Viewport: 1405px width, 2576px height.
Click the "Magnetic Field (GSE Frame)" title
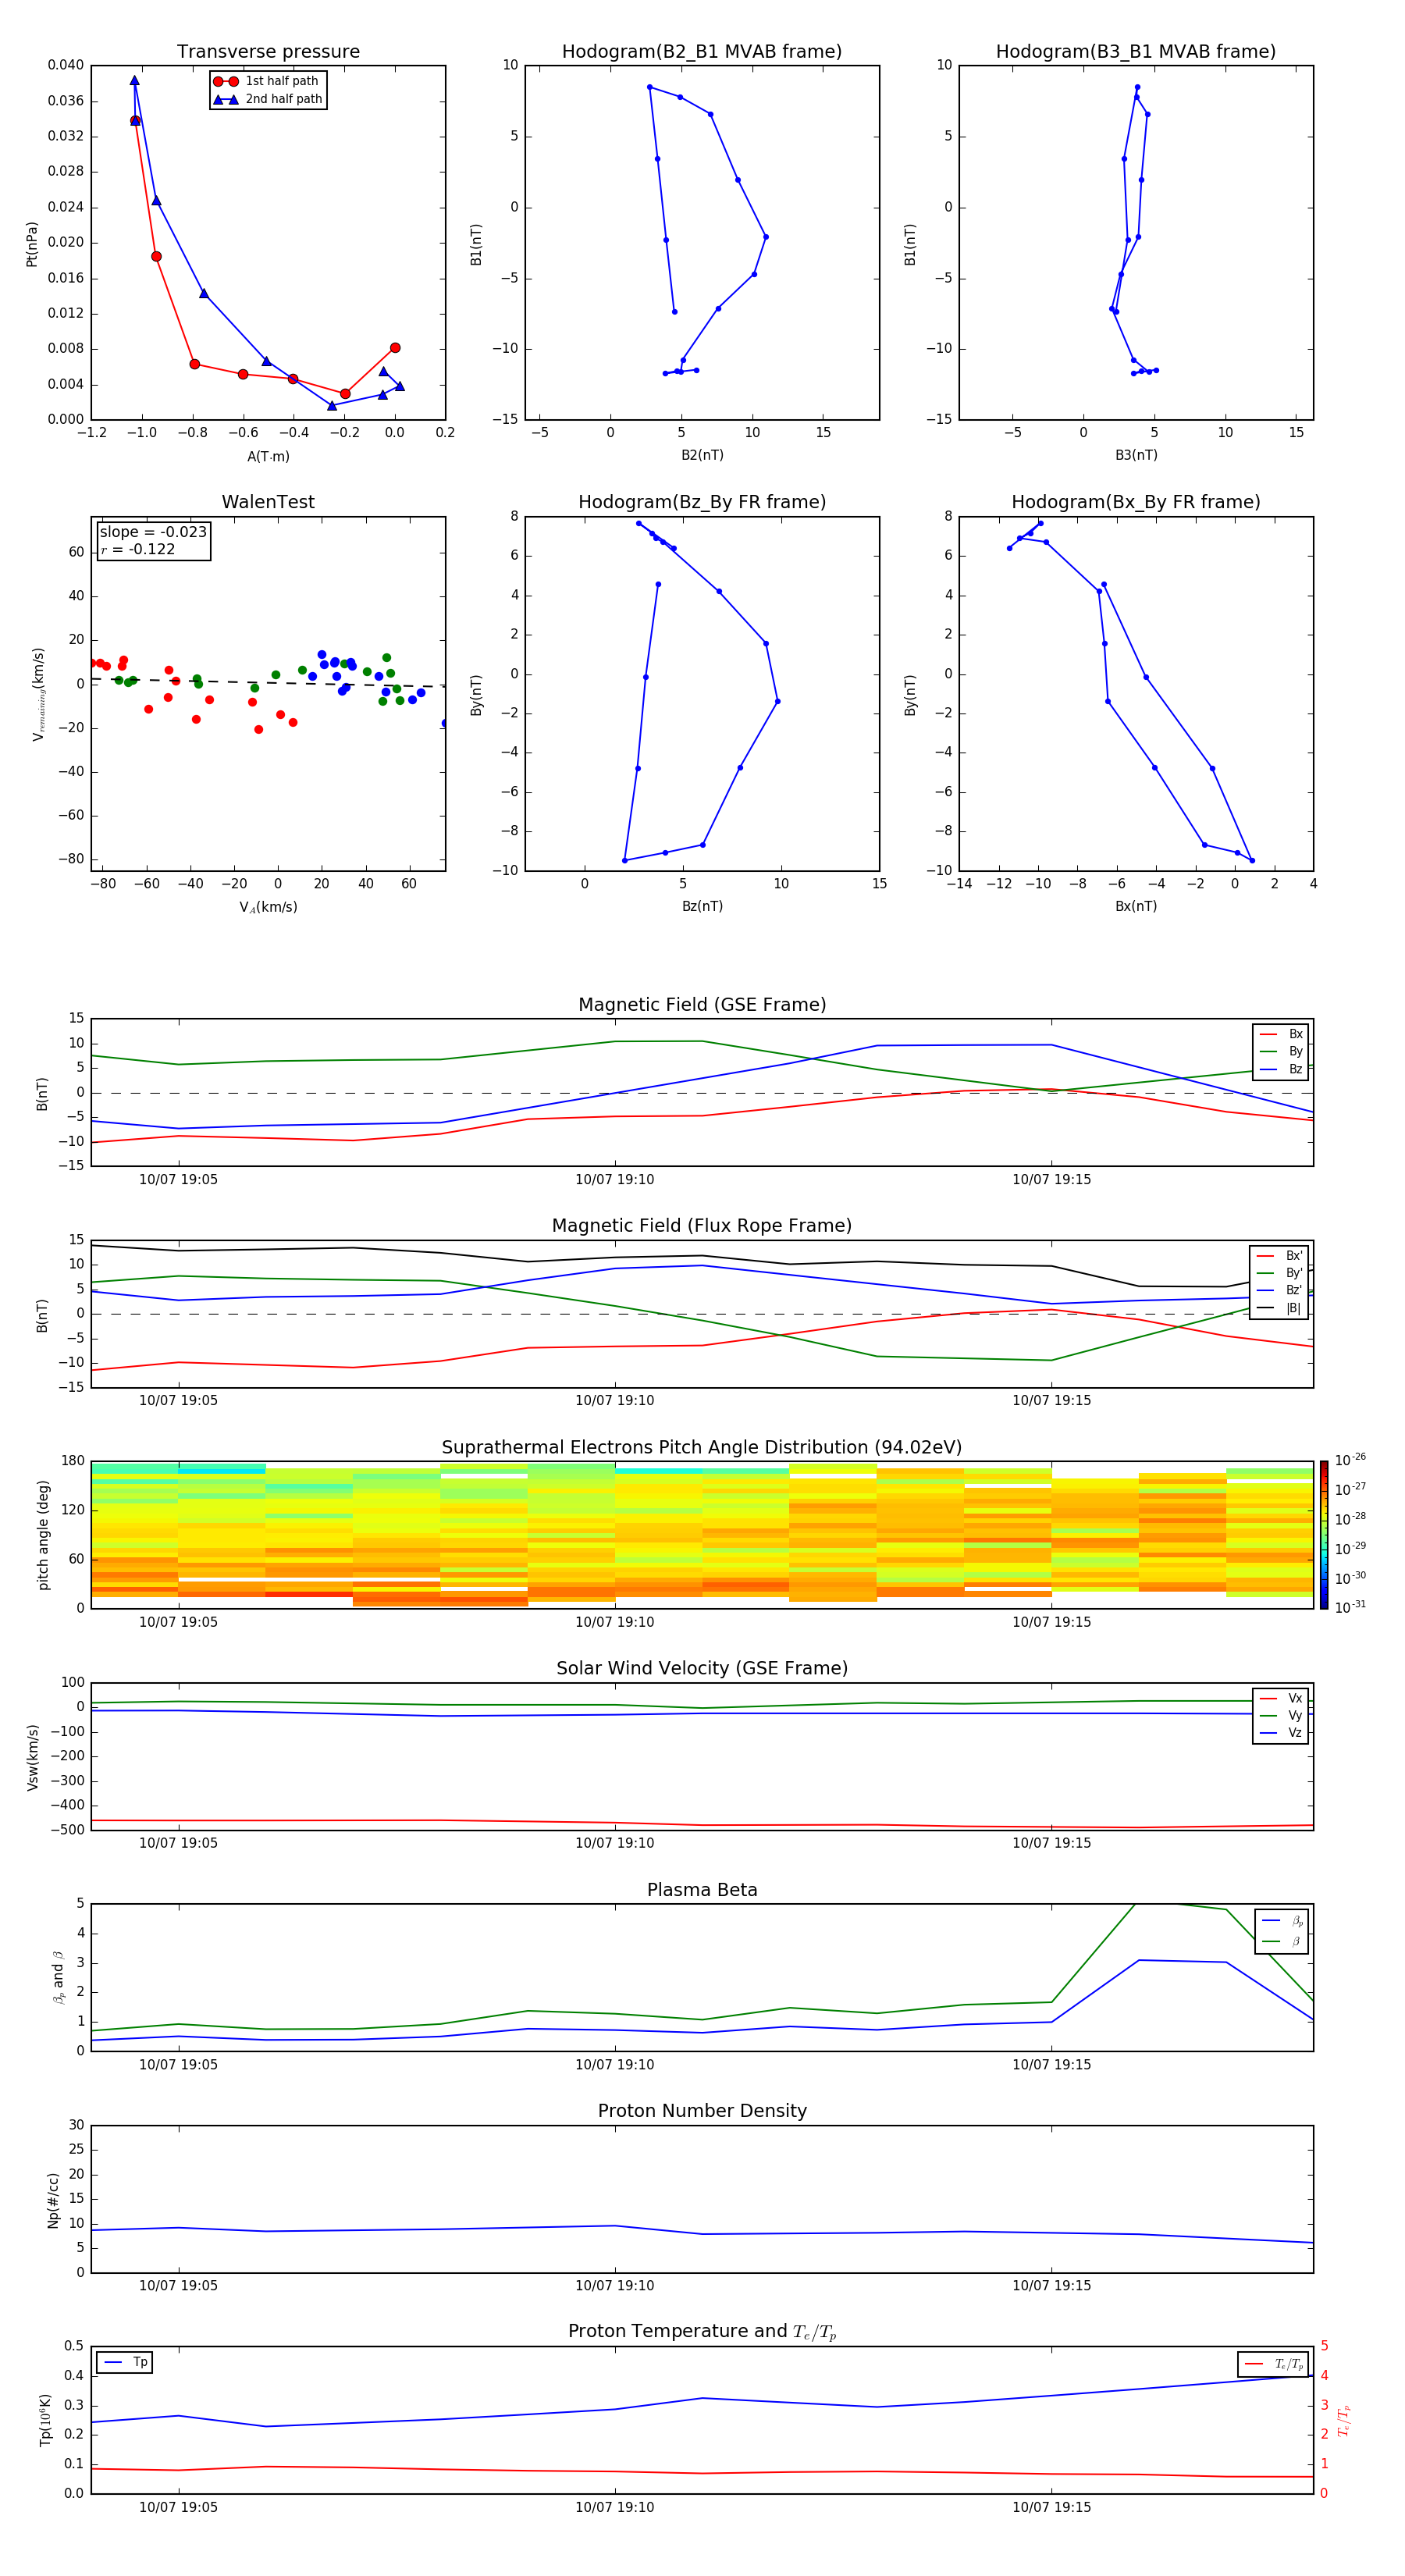pos(702,1005)
